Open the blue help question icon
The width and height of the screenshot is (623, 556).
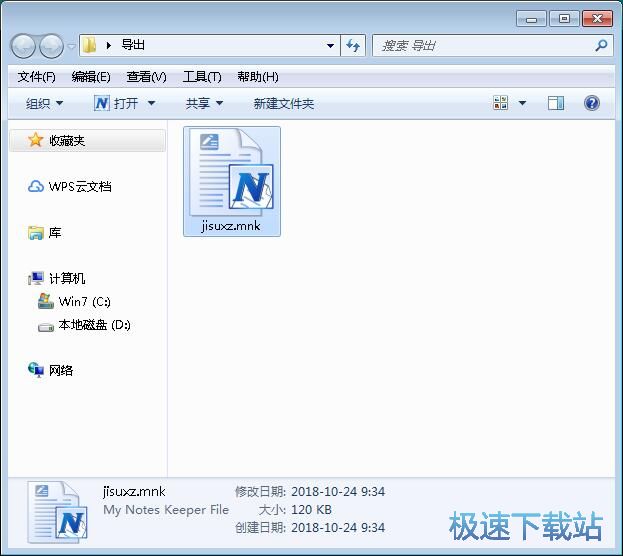pyautogui.click(x=592, y=103)
